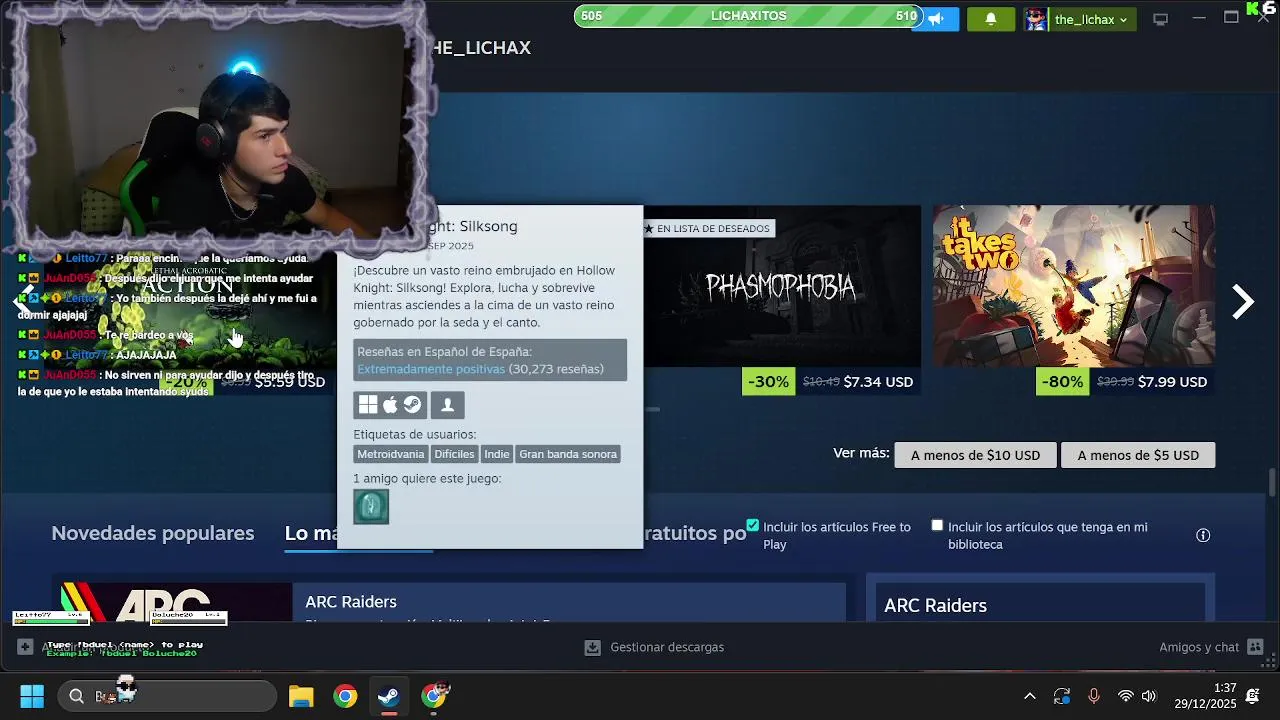Click the store page vertical scrollbar

[x=1272, y=482]
